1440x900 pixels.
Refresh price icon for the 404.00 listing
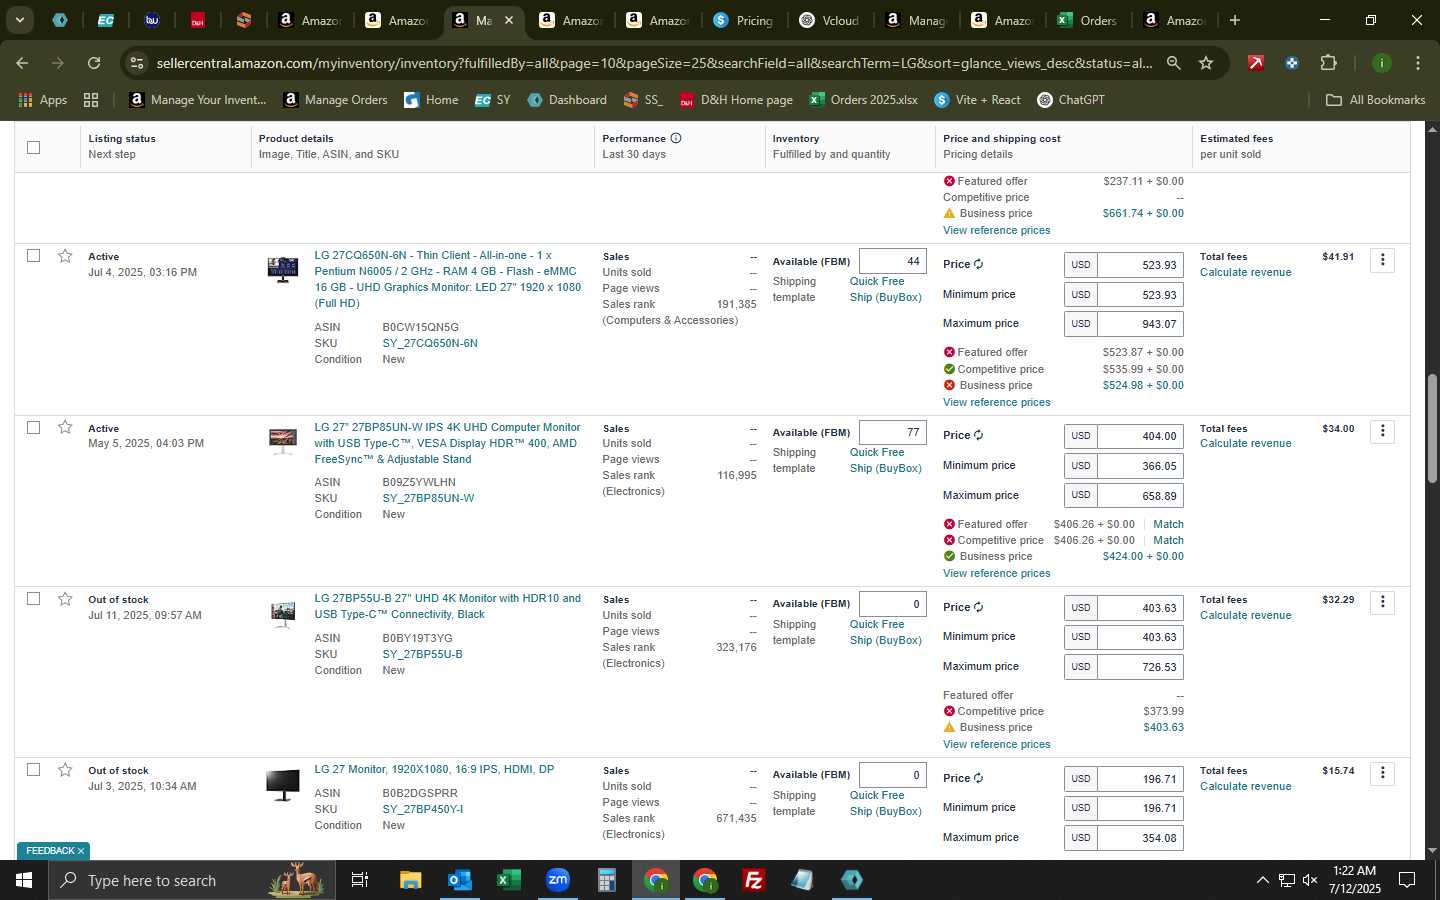[978, 435]
